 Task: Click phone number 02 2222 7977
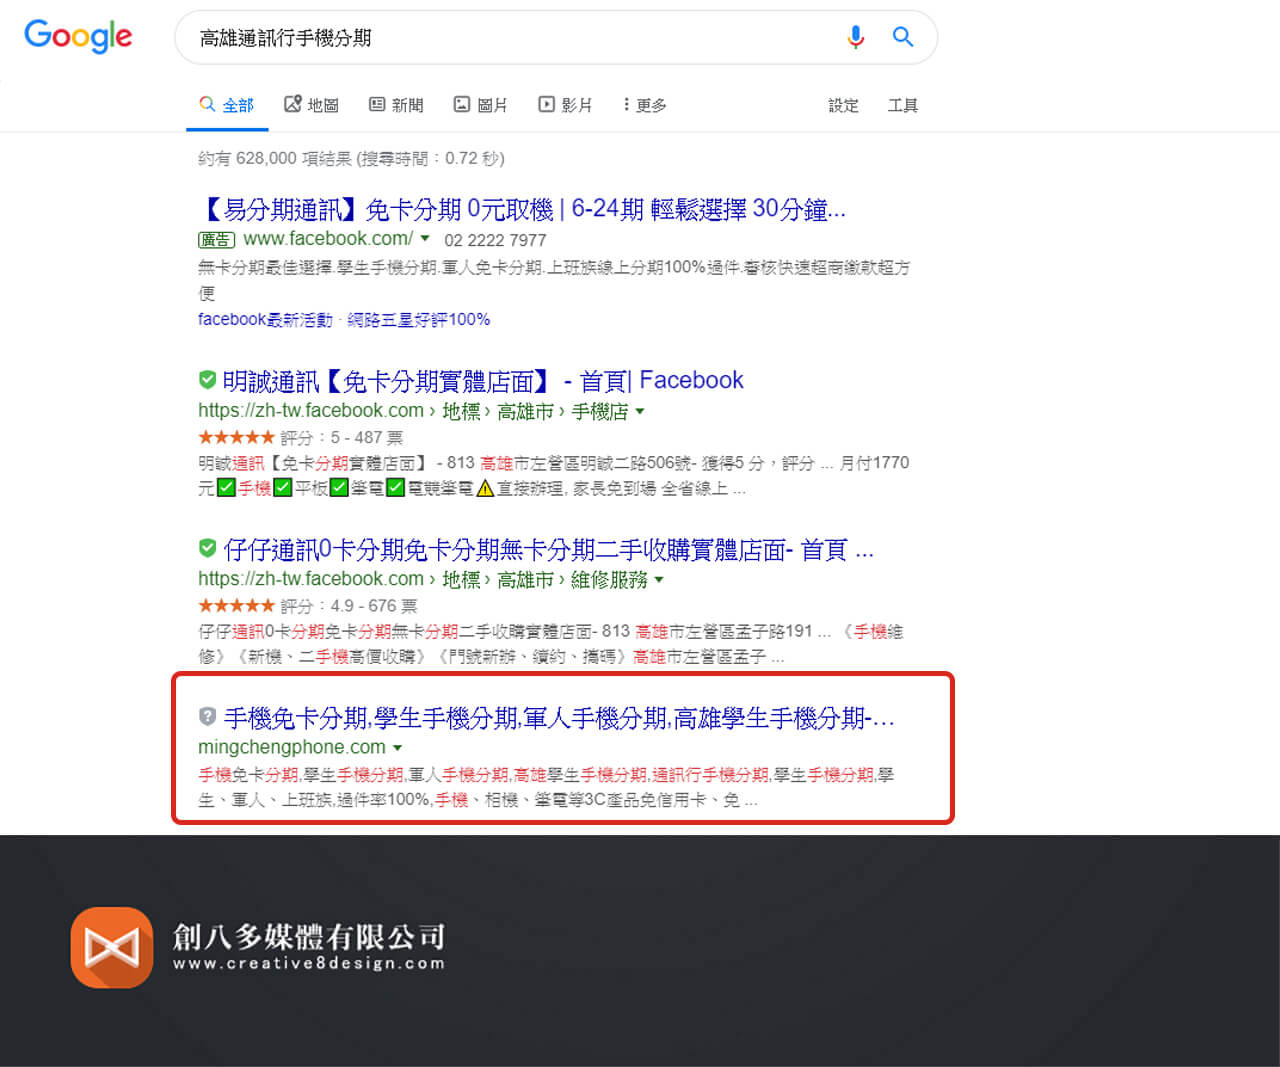[x=495, y=240]
